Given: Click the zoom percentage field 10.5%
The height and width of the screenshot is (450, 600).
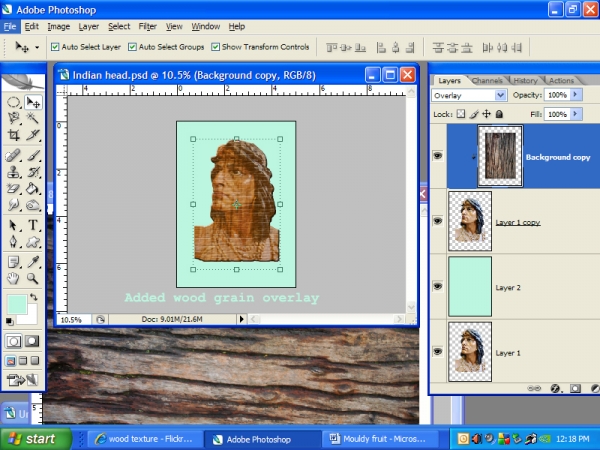Looking at the screenshot, I should 73,319.
